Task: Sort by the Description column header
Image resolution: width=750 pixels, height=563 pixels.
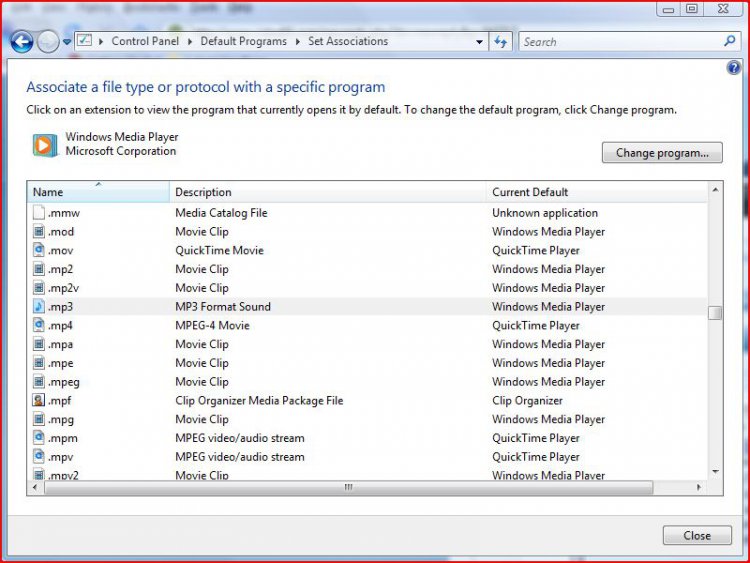Action: coord(328,192)
